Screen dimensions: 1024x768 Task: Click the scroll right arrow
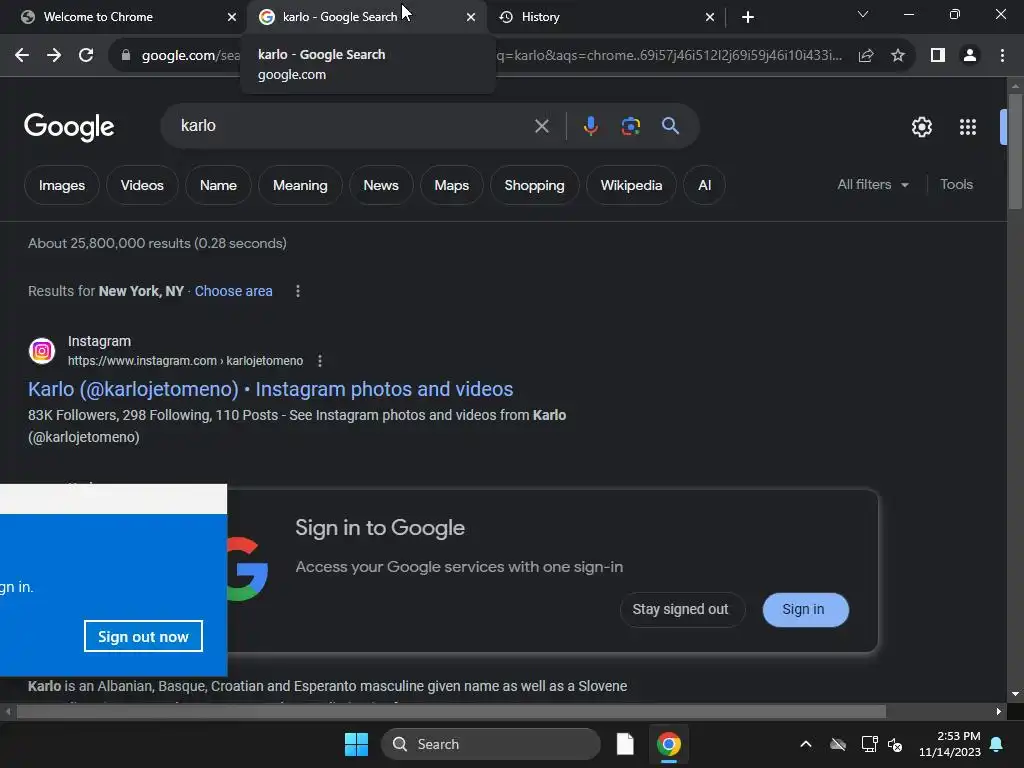point(999,712)
